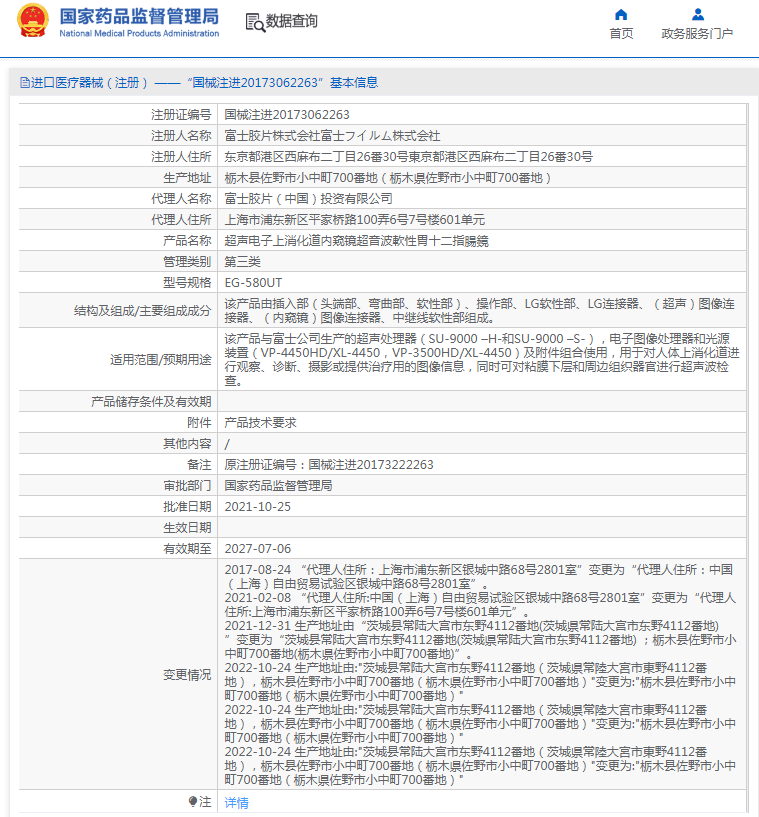
Task: Click the 政务服务门户 person icon
Action: pyautogui.click(x=698, y=15)
